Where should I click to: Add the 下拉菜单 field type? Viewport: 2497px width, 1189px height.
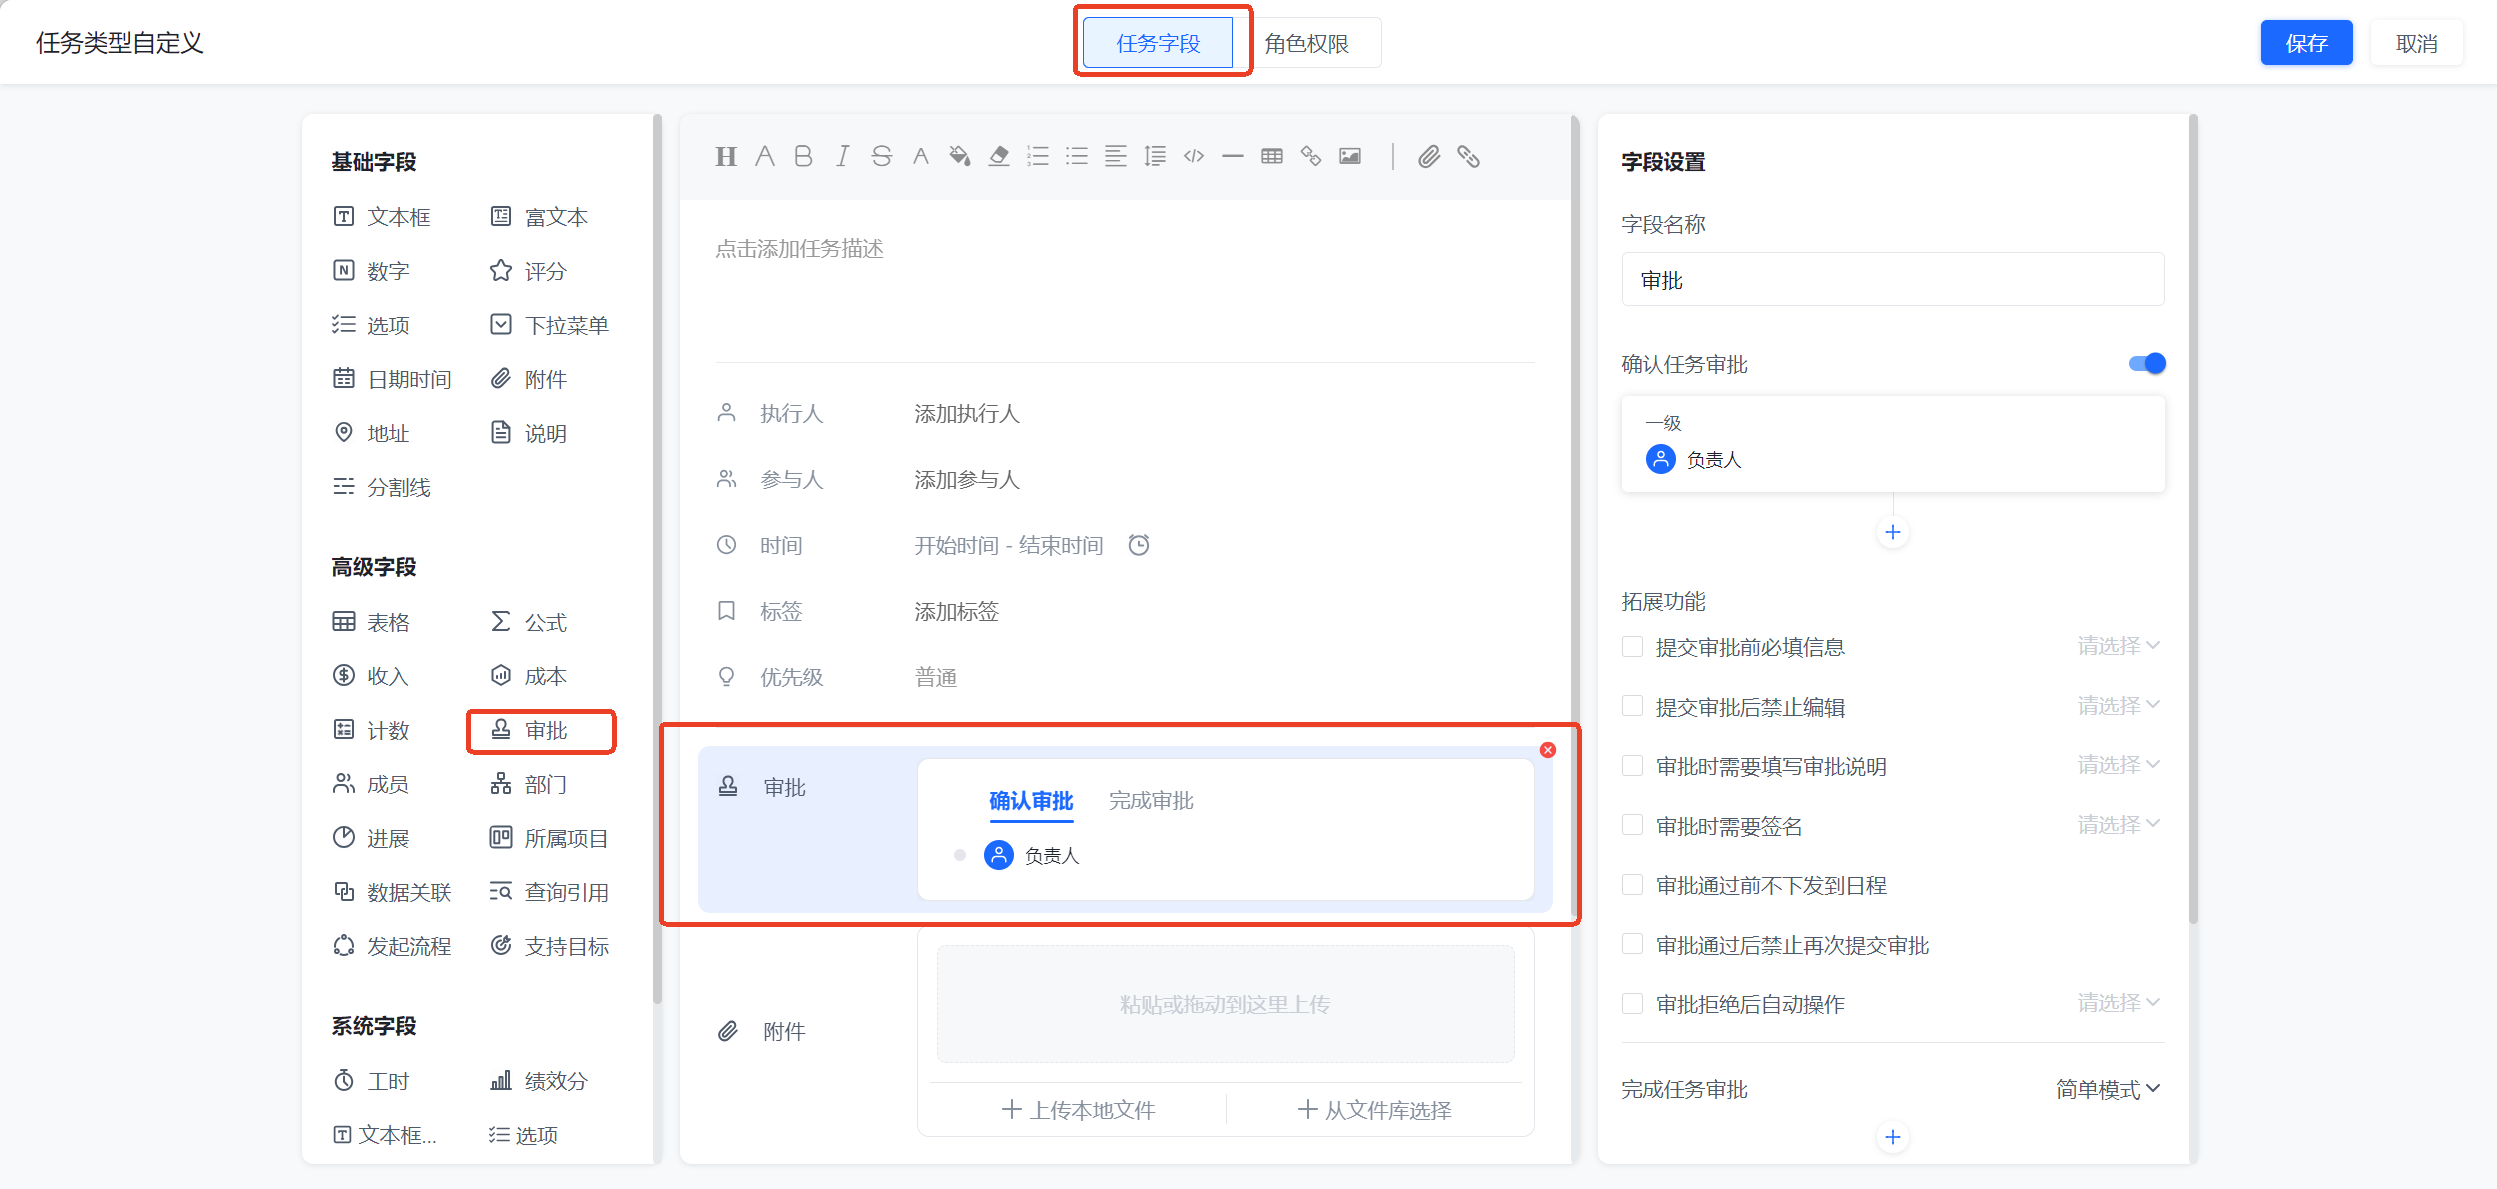549,325
